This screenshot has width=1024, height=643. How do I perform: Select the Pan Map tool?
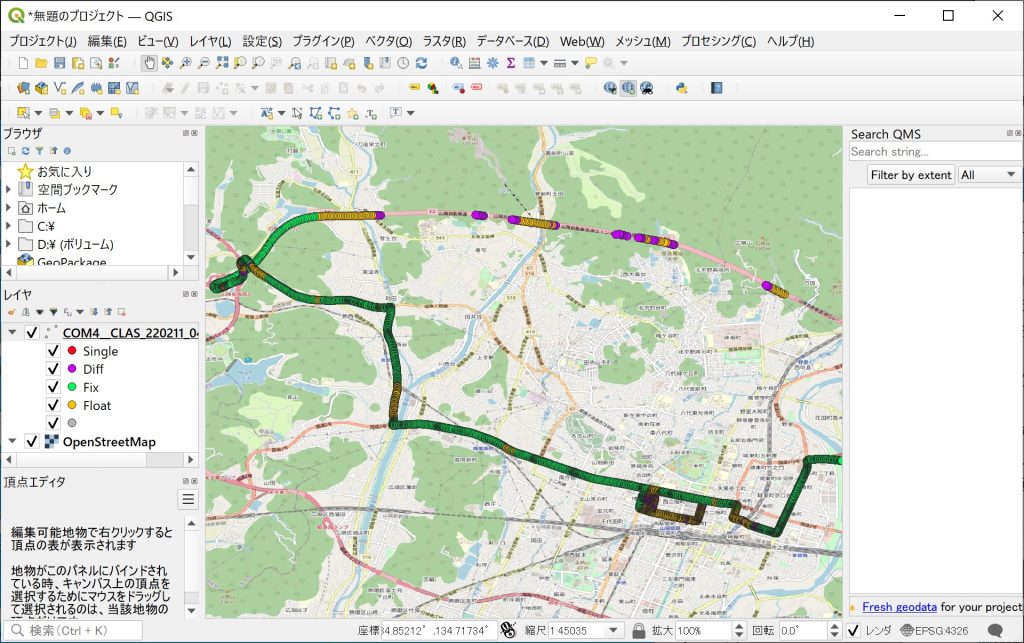[x=150, y=63]
